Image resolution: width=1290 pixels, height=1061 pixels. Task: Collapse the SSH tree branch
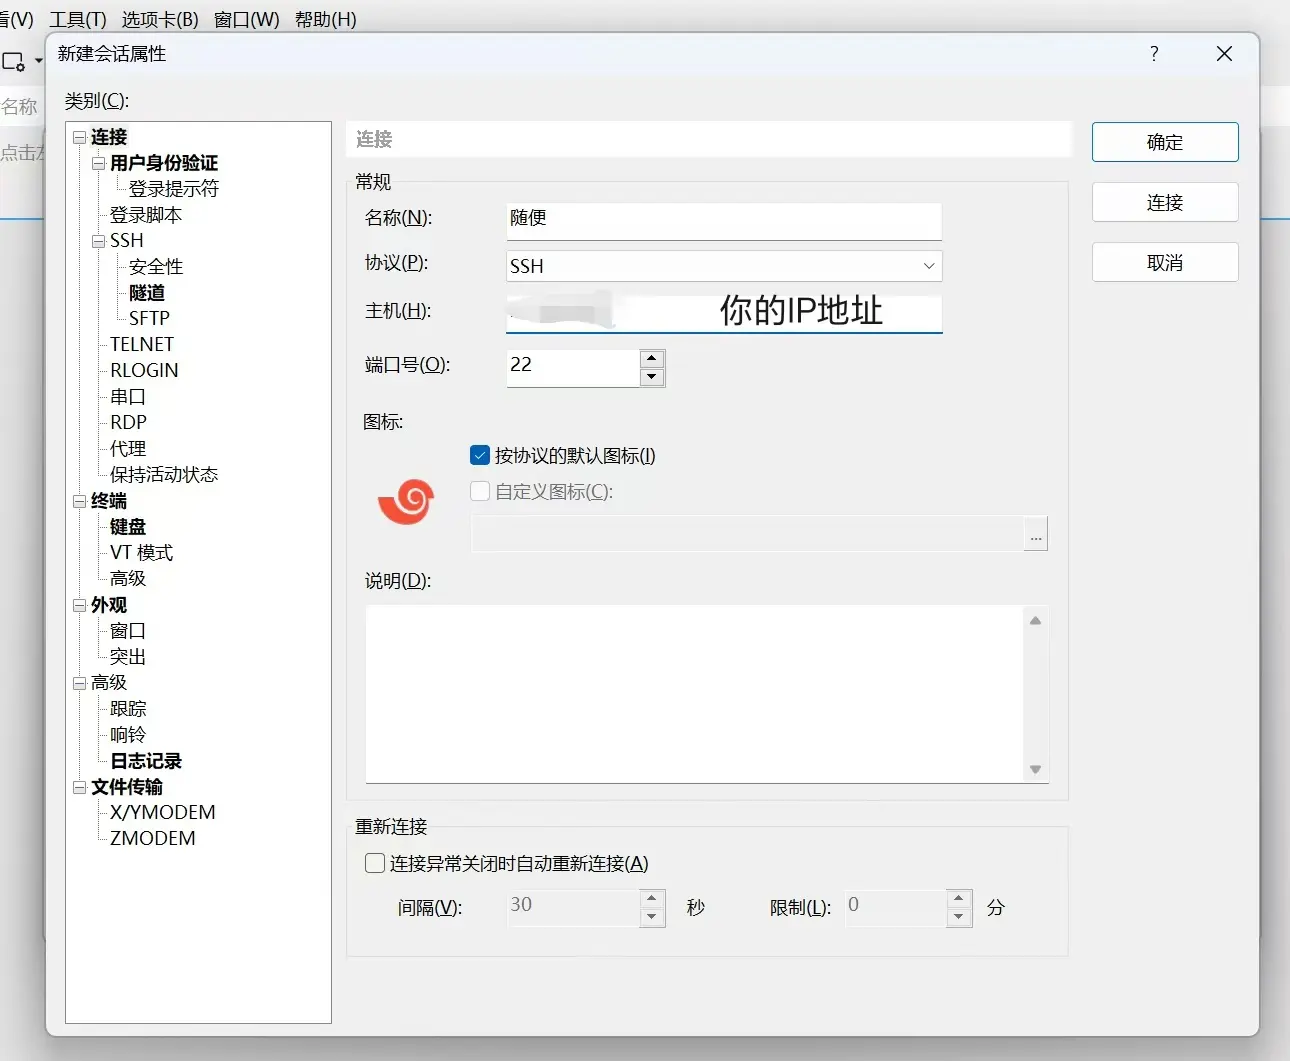pos(98,240)
